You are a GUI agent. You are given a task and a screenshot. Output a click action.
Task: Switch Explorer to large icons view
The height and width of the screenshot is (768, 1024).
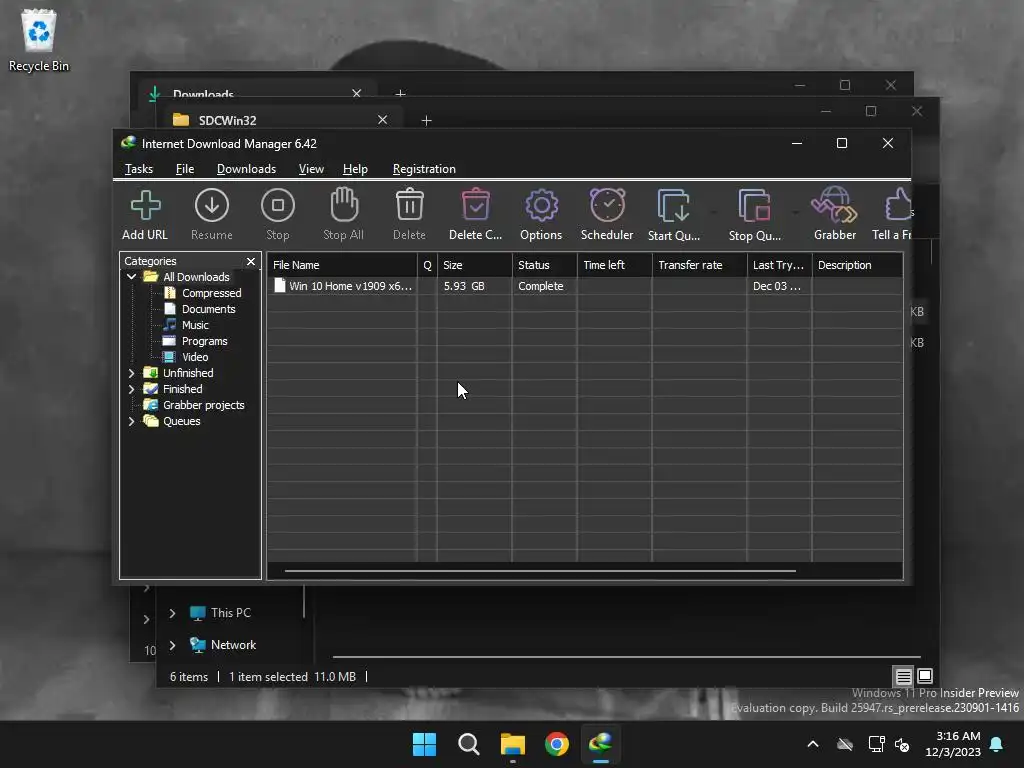pos(925,676)
